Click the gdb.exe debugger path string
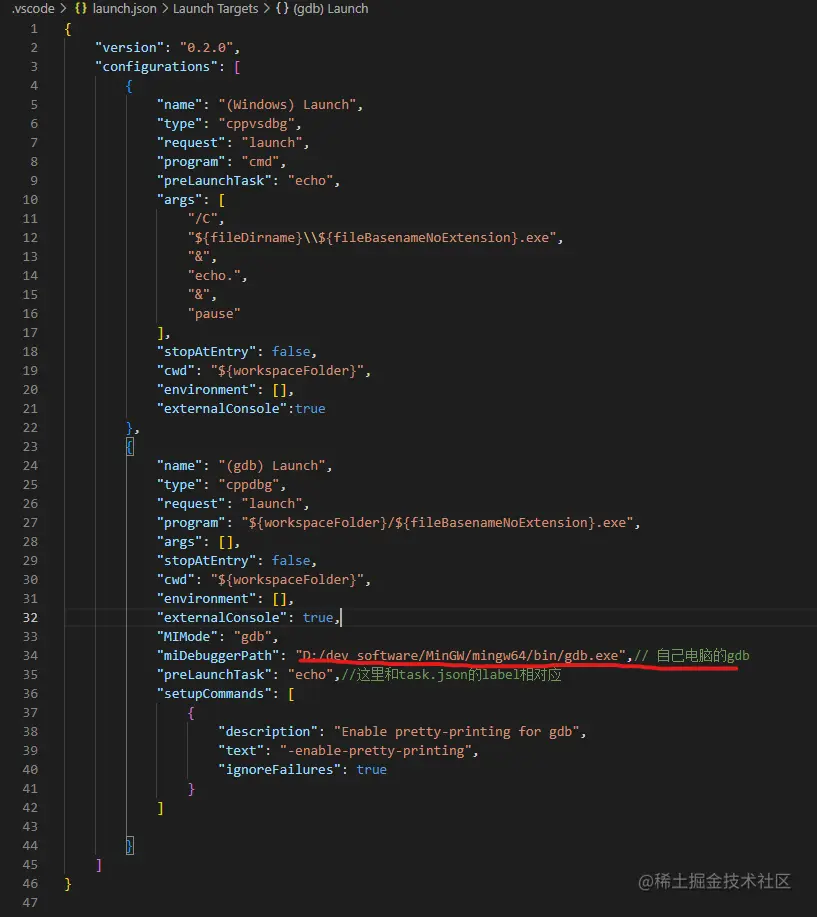The image size is (817, 917). tap(460, 656)
